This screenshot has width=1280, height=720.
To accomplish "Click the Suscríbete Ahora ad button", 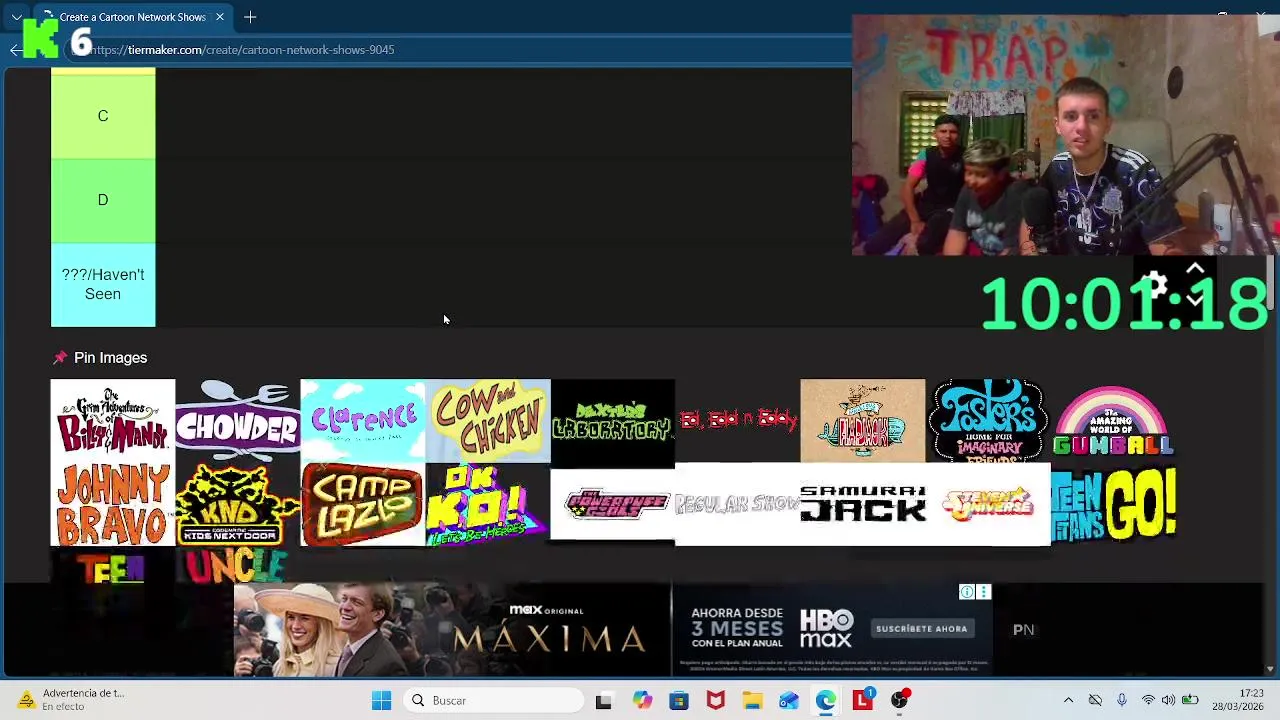I will (921, 629).
